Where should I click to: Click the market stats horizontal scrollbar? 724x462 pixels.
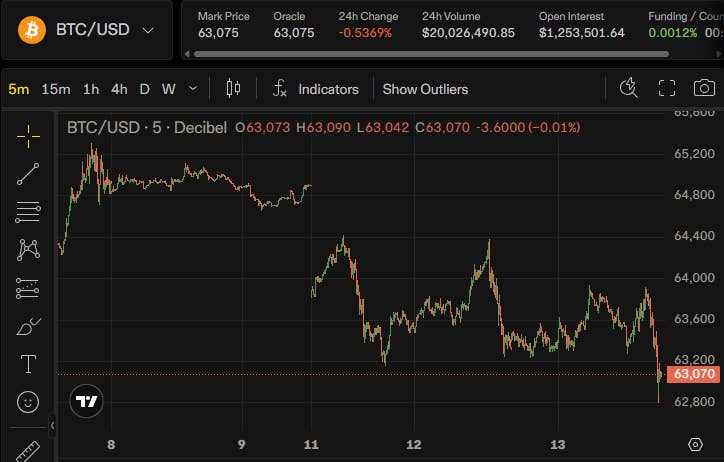click(x=431, y=54)
